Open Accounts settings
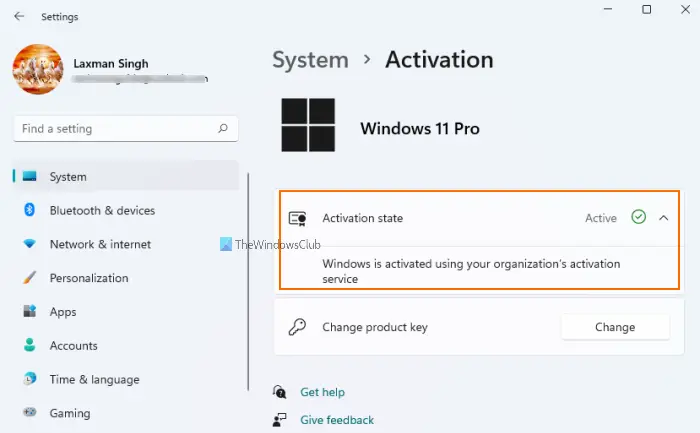 [74, 346]
